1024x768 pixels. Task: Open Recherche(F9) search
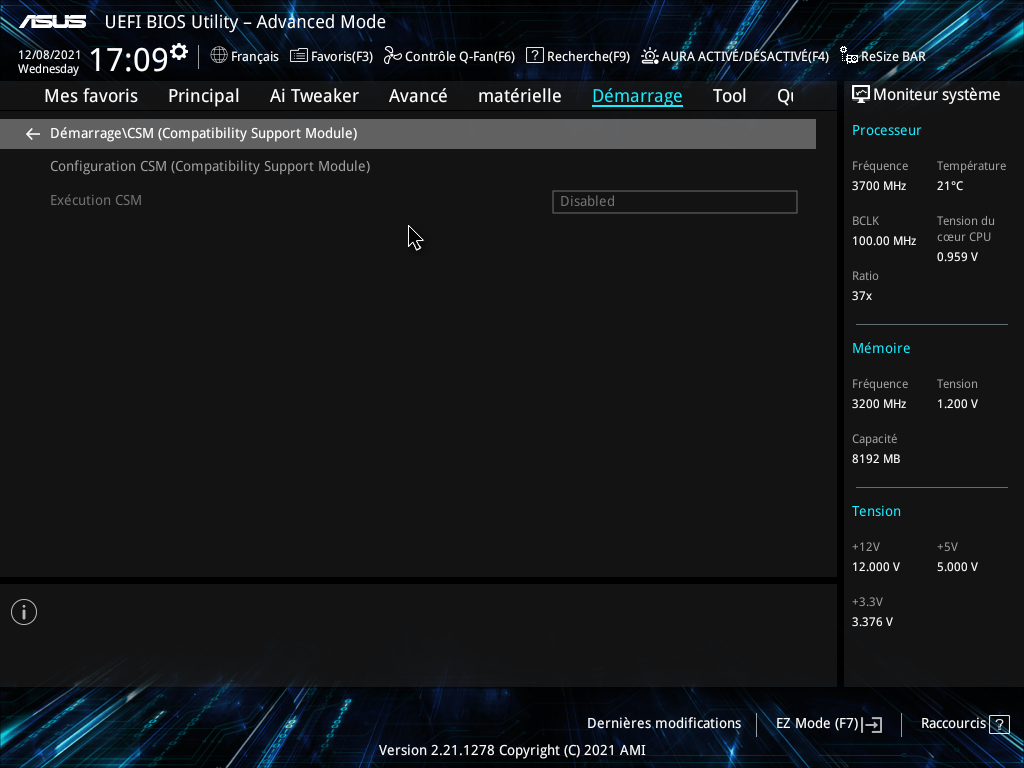point(588,57)
